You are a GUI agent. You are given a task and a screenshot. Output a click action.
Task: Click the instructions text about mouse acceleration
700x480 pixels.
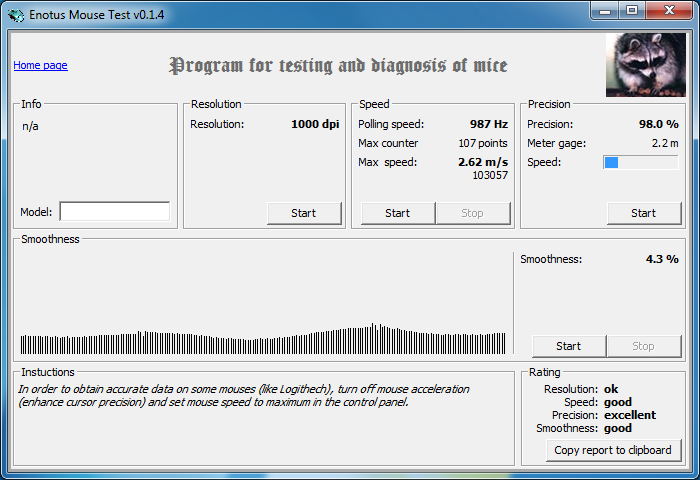pos(244,396)
